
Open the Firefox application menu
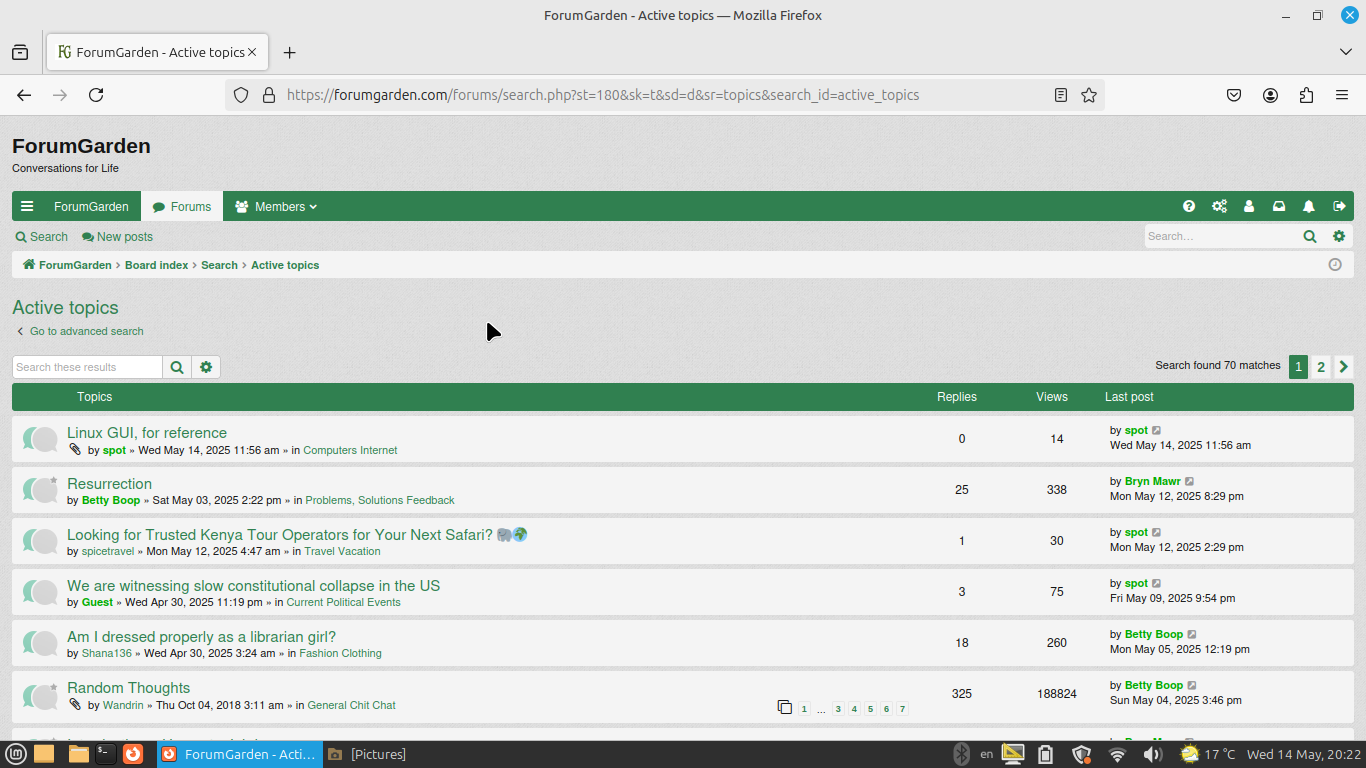pyautogui.click(x=1342, y=95)
